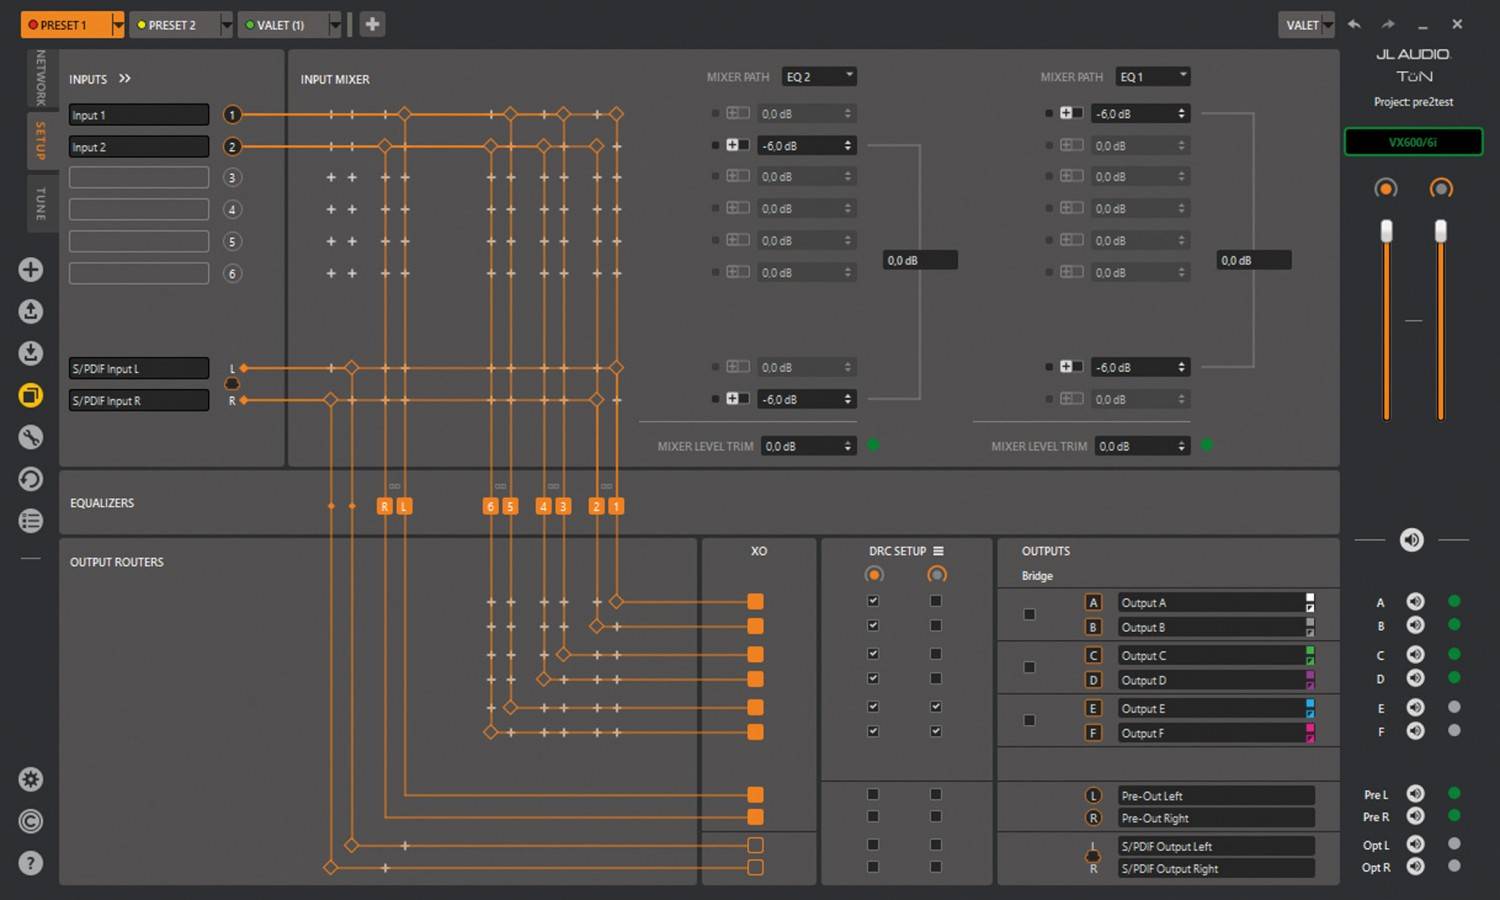Screen dimensions: 1500x900
Task: Mute output E with its speaker icon
Action: 1416,707
